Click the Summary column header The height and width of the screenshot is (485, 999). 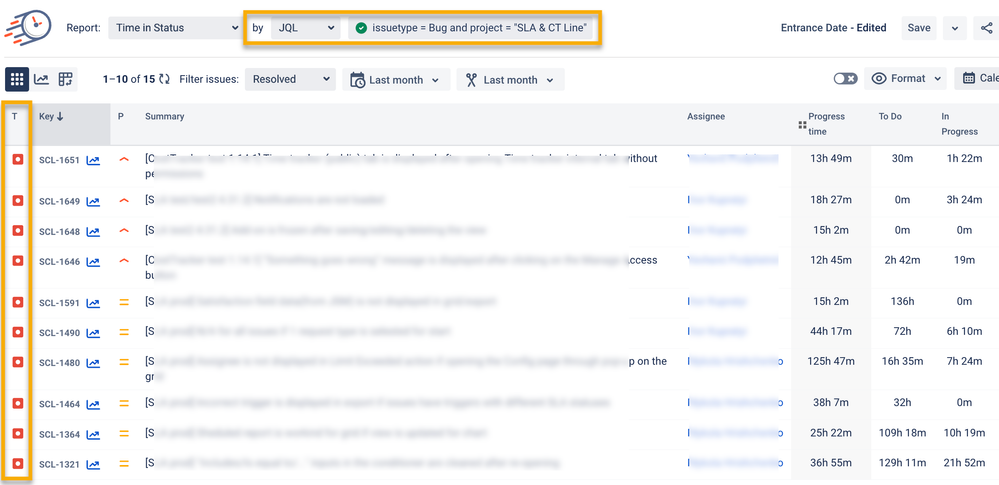[x=164, y=116]
